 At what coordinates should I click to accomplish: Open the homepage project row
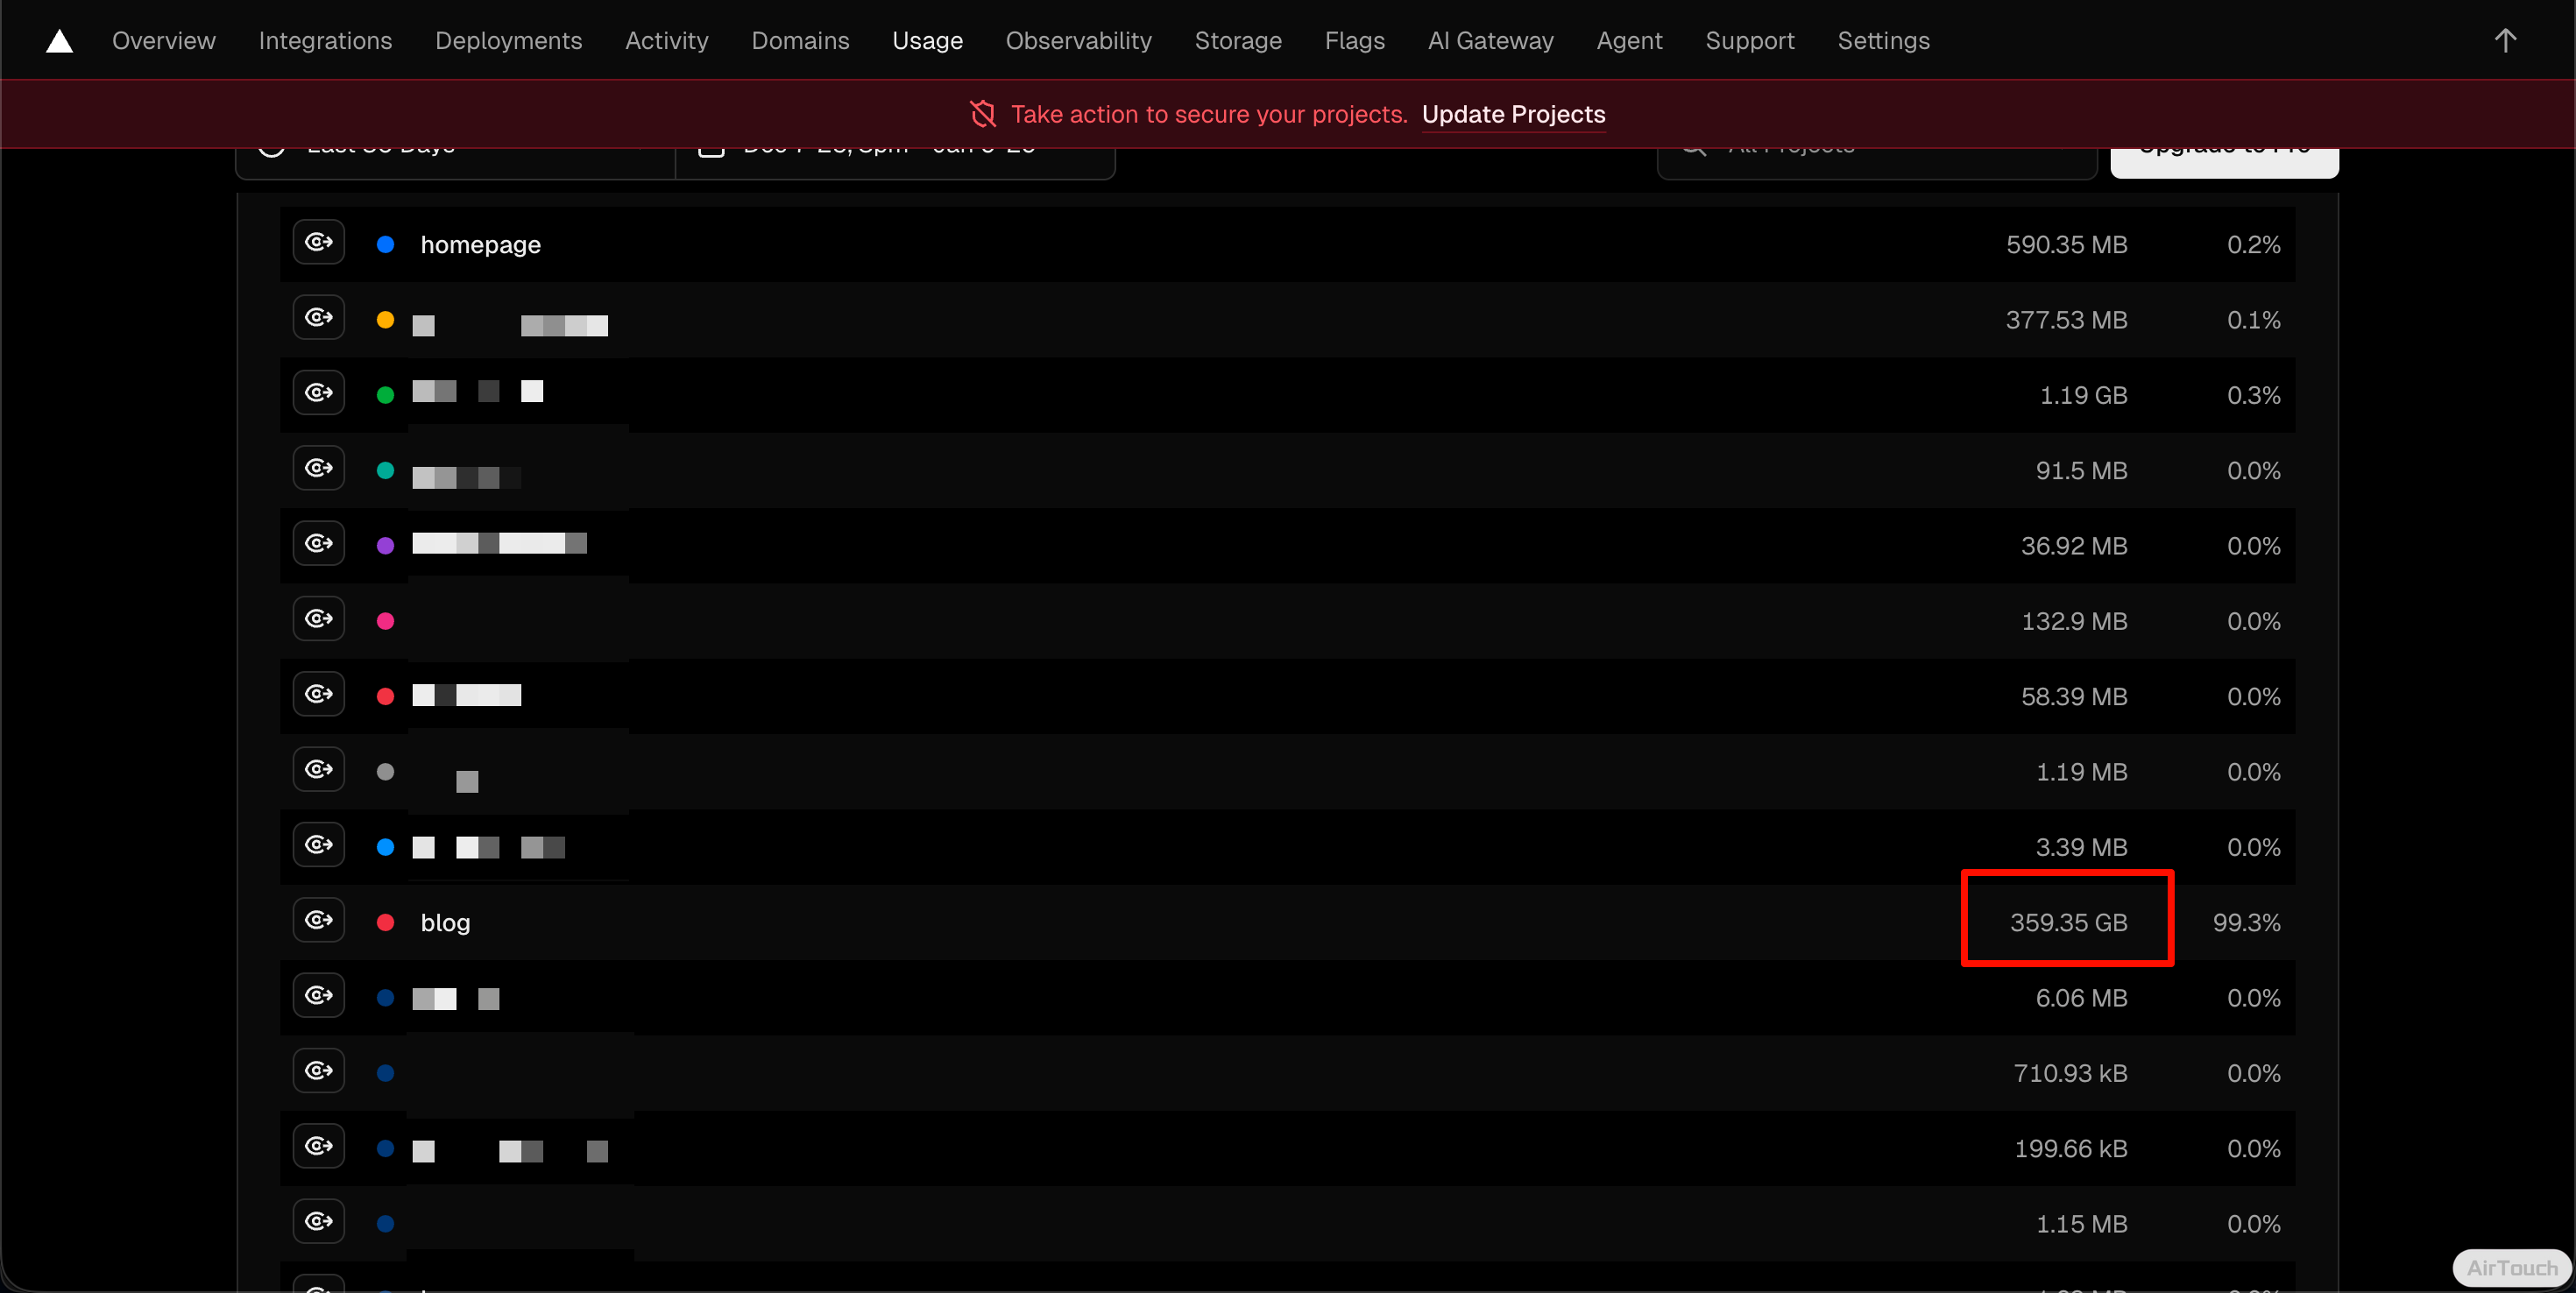[x=480, y=245]
